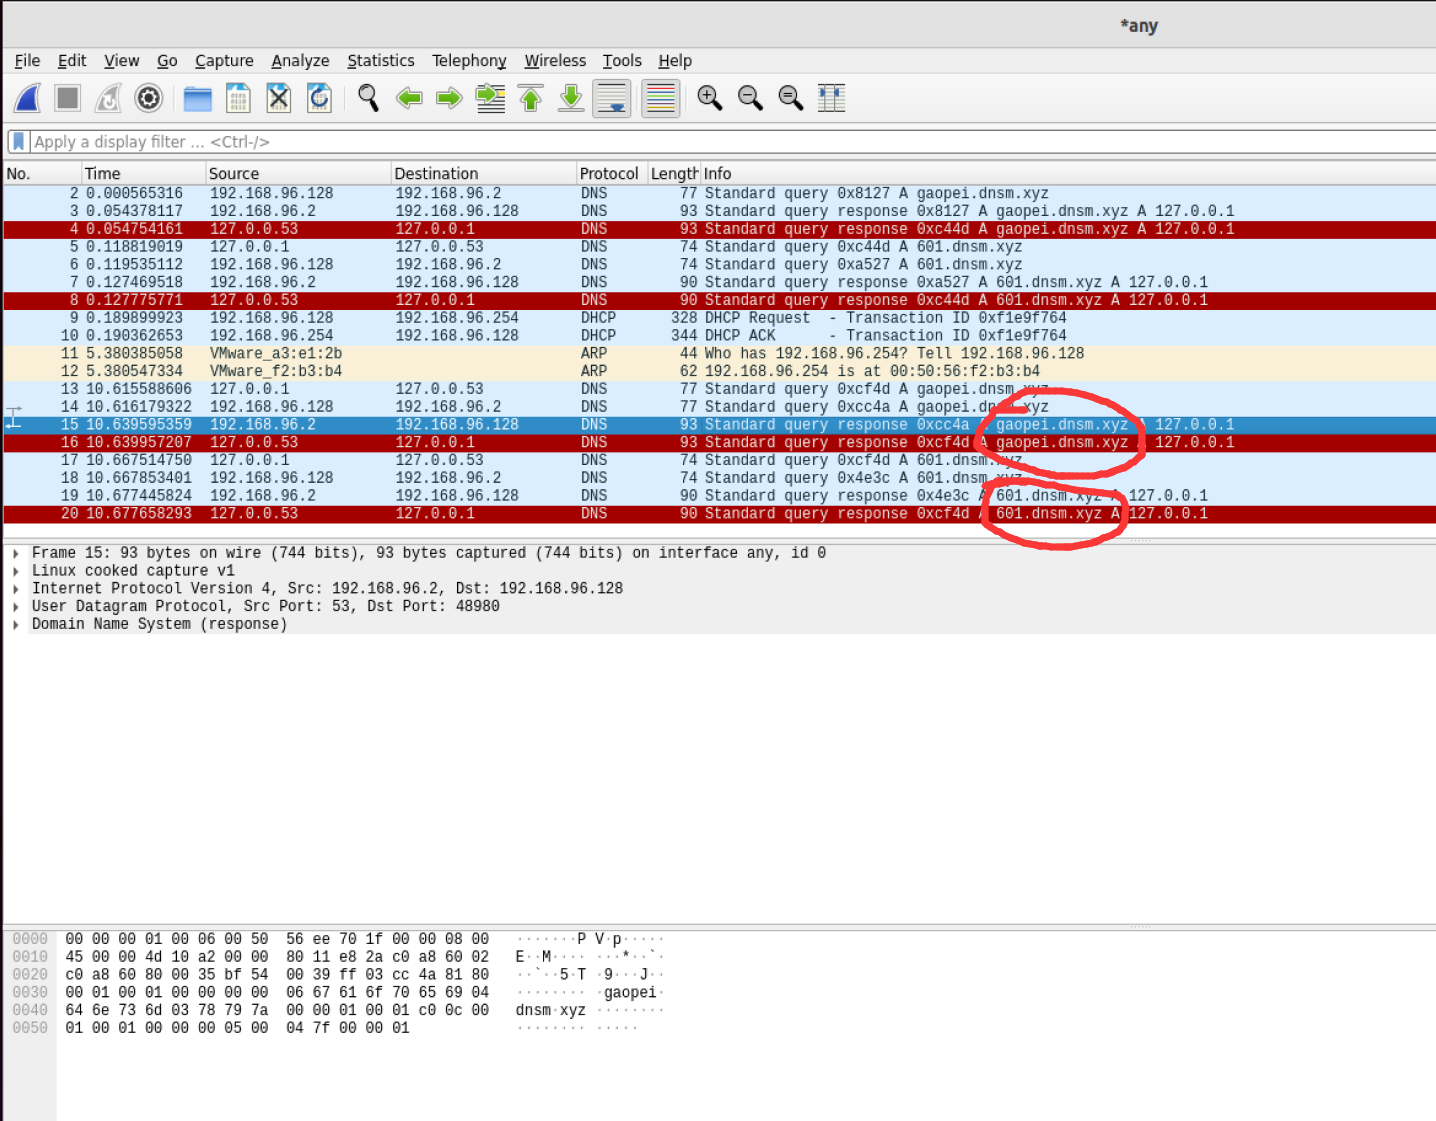This screenshot has width=1436, height=1121.
Task: Go to specified packet icon
Action: (x=490, y=98)
